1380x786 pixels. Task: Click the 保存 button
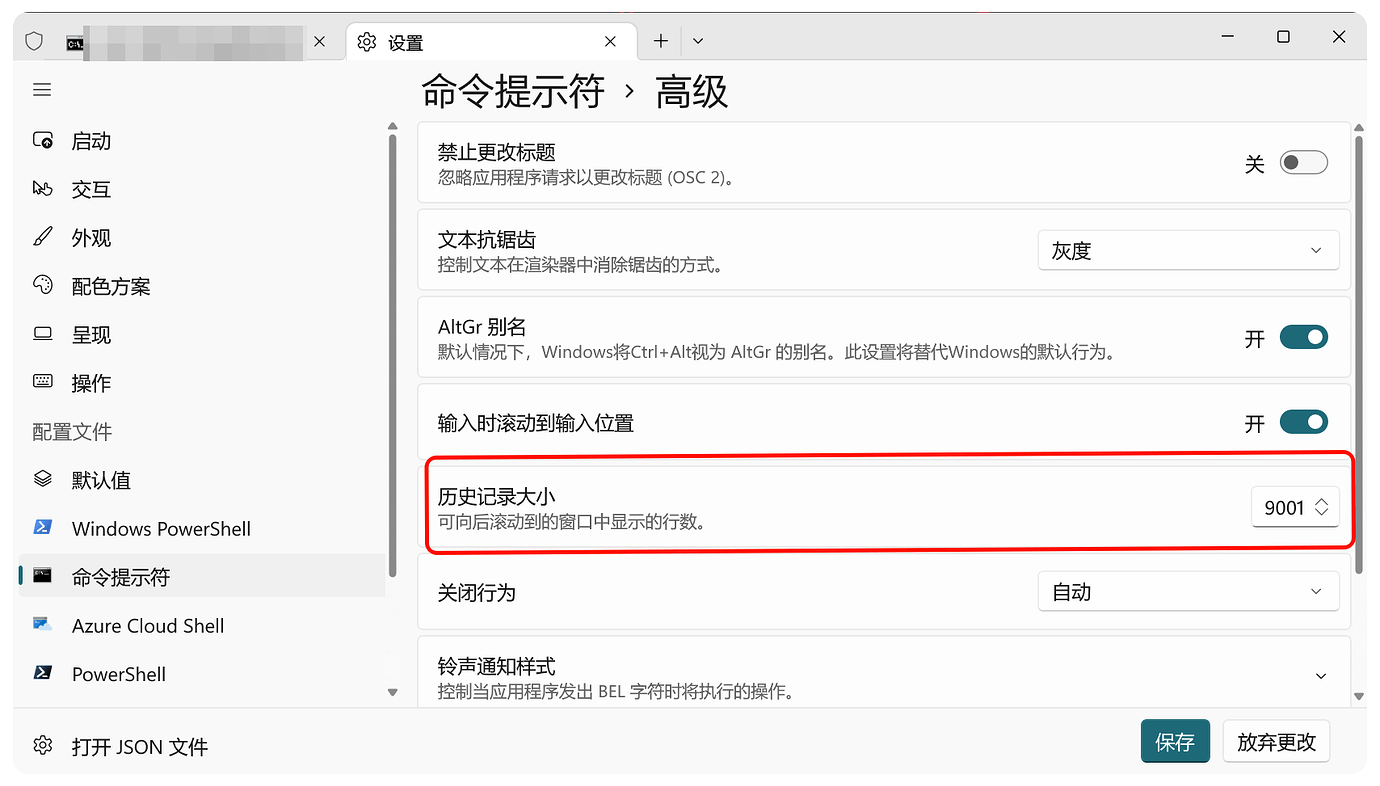tap(1175, 742)
